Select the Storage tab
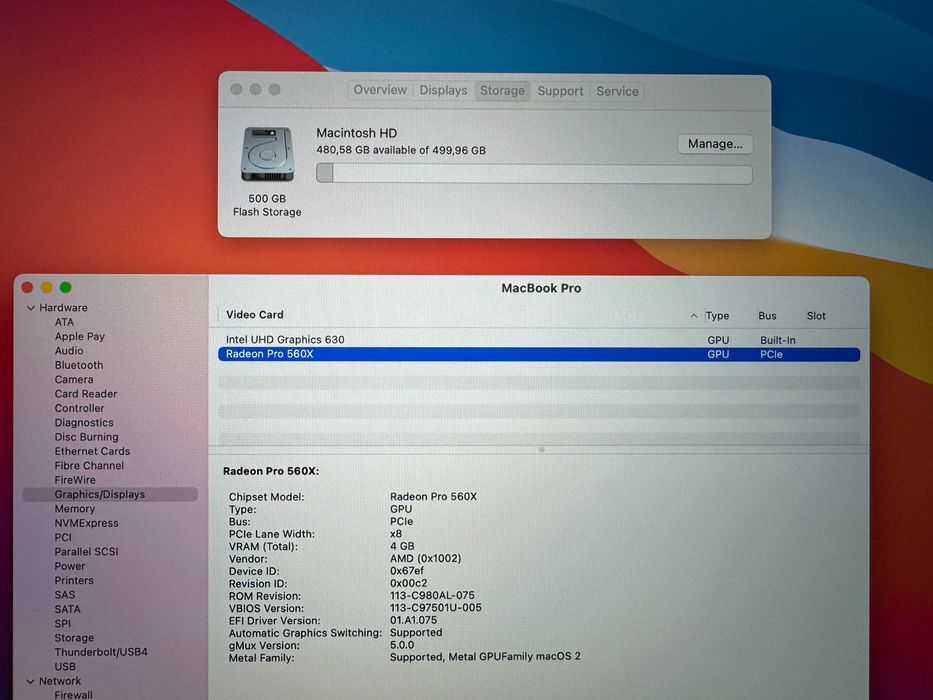 (502, 90)
